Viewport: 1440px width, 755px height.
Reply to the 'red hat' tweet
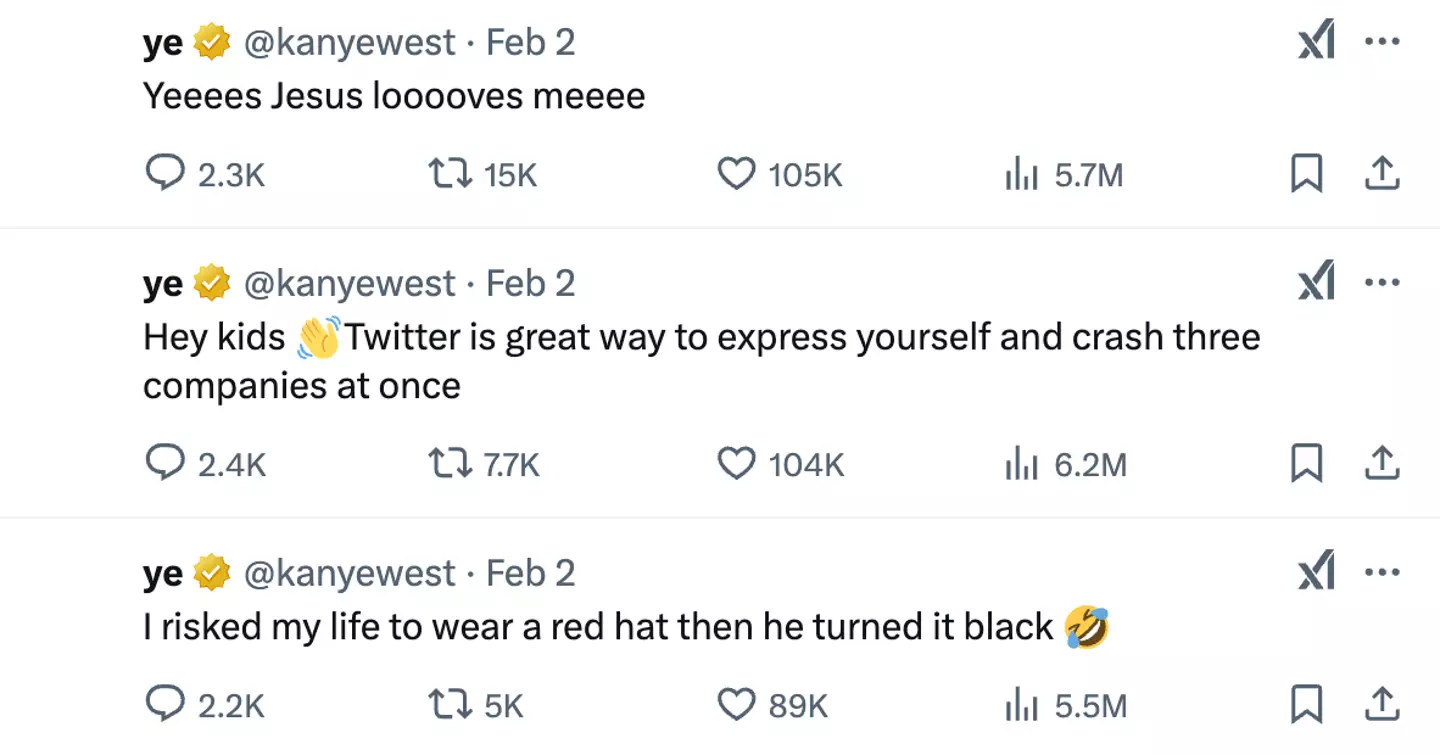point(168,705)
